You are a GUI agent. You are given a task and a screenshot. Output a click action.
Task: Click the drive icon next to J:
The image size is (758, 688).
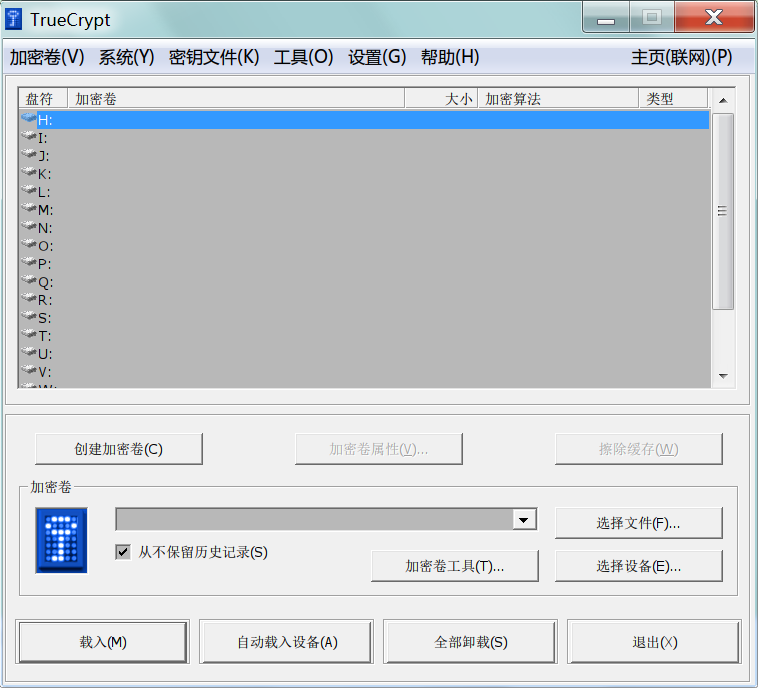click(x=29, y=154)
